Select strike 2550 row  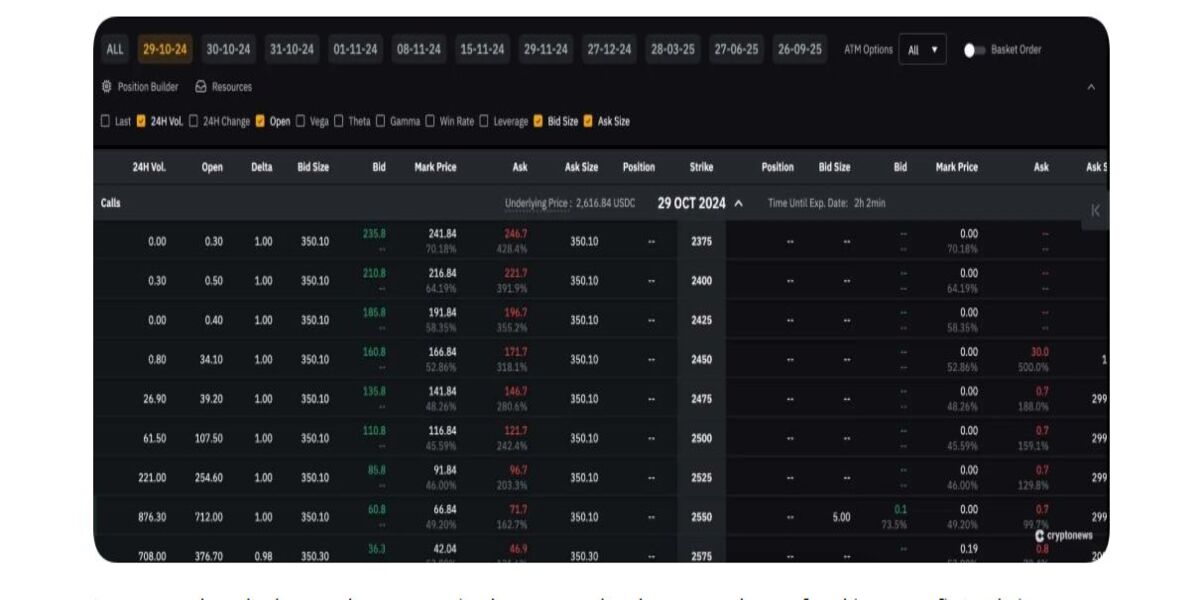coord(701,517)
